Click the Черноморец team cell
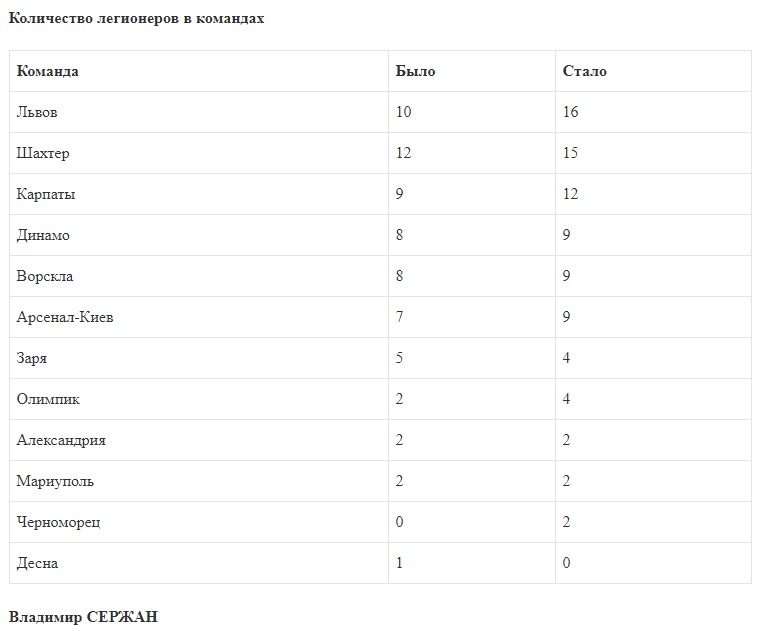 58,522
